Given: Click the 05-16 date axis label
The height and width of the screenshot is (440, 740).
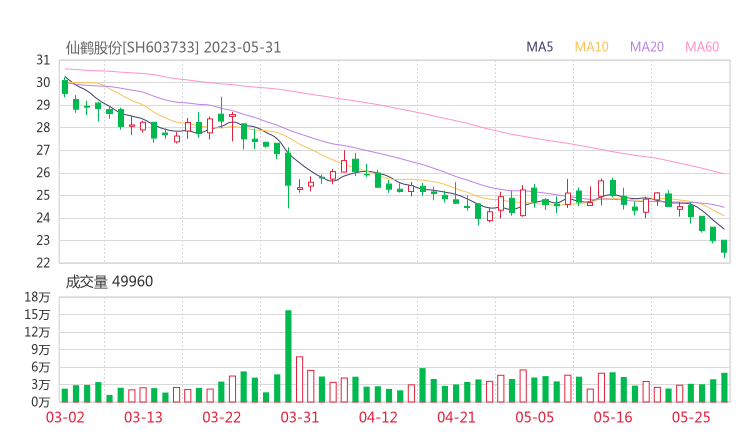Looking at the screenshot, I should coord(613,417).
